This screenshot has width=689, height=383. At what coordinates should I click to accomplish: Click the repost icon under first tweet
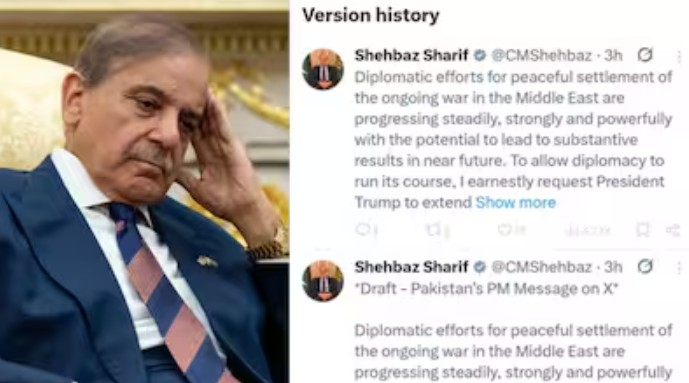(433, 229)
